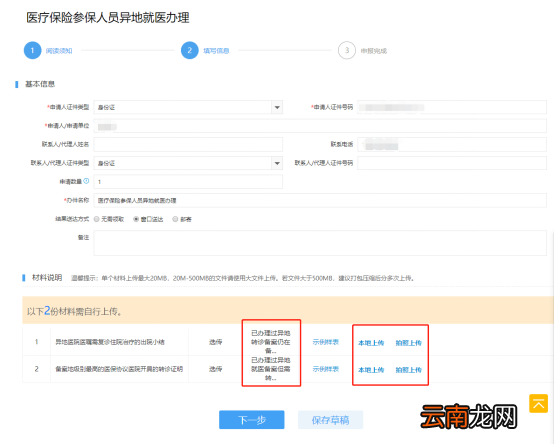This screenshot has width=554, height=445.
Task: Click the 转诊证明 material name in row 2
Action: pyautogui.click(x=119, y=369)
